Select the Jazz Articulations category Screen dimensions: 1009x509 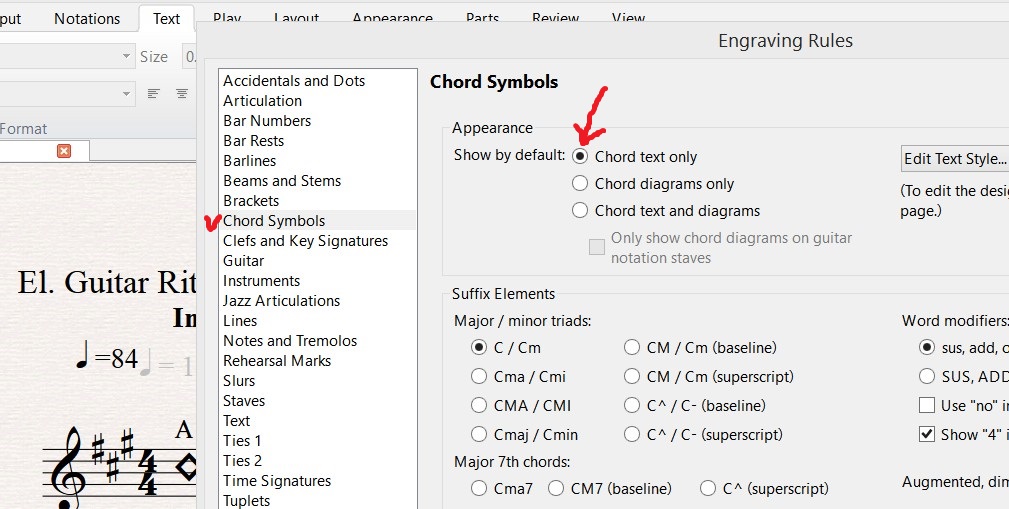[x=281, y=301]
